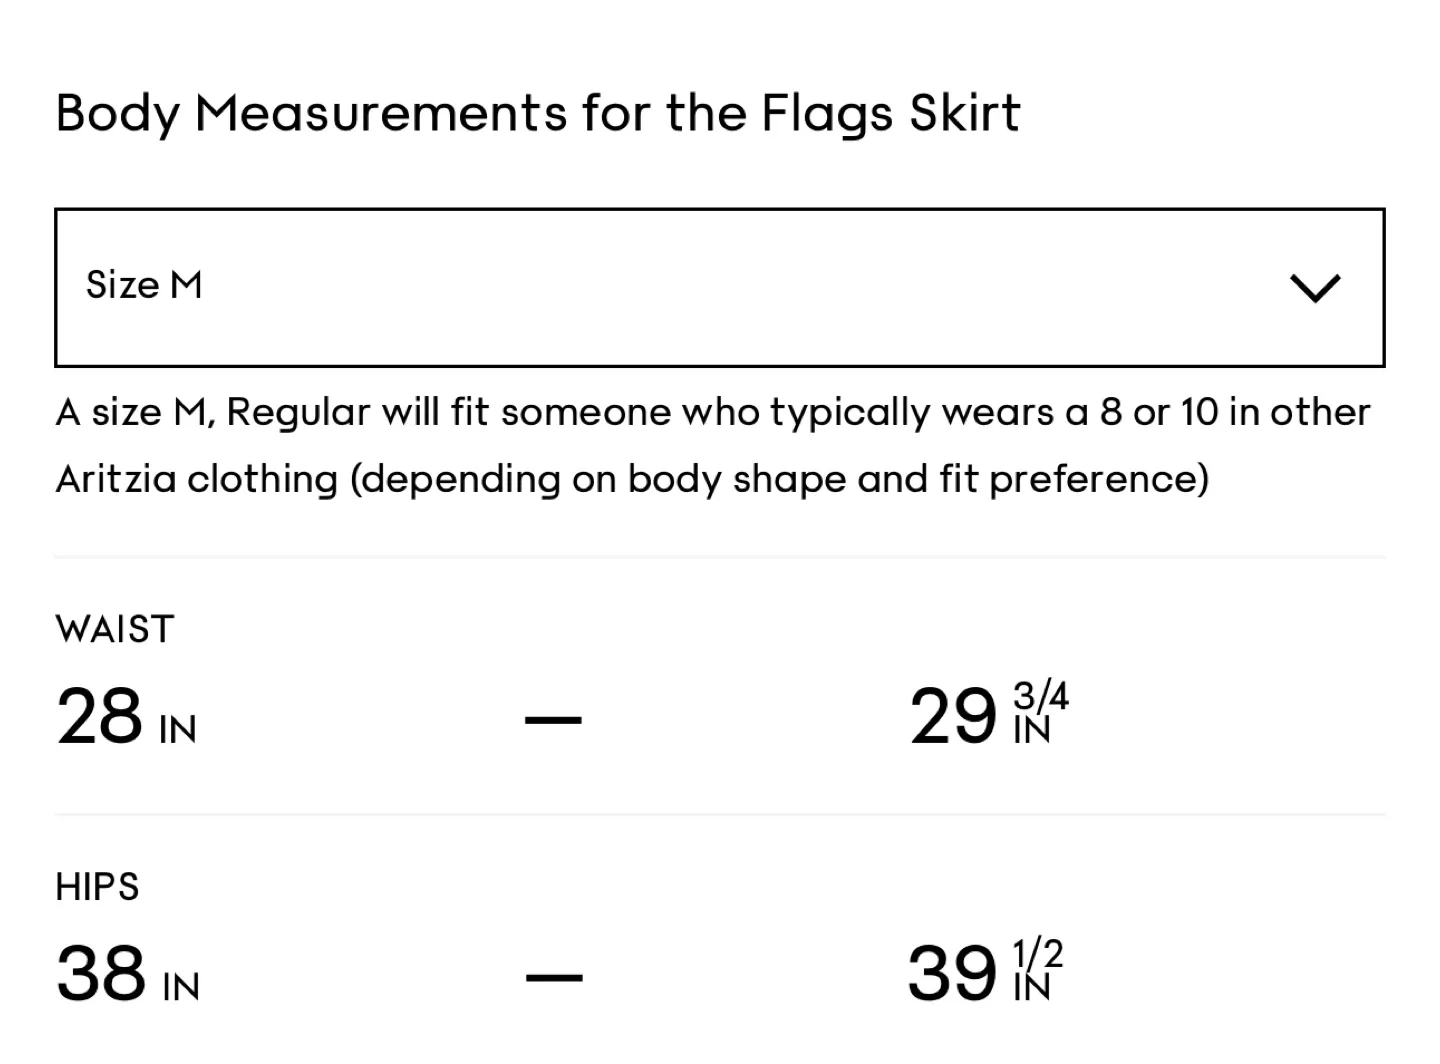Click the fit description paragraph
Screen dimensions: 1440x1064
(x=713, y=444)
